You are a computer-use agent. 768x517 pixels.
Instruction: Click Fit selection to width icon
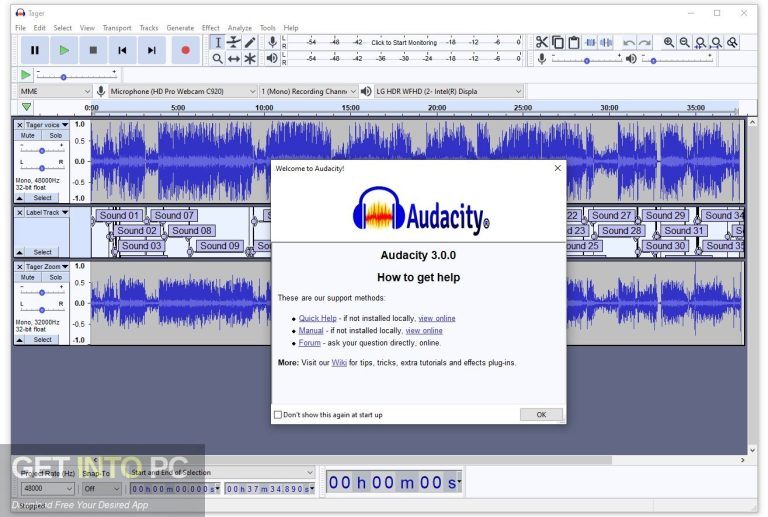point(701,43)
